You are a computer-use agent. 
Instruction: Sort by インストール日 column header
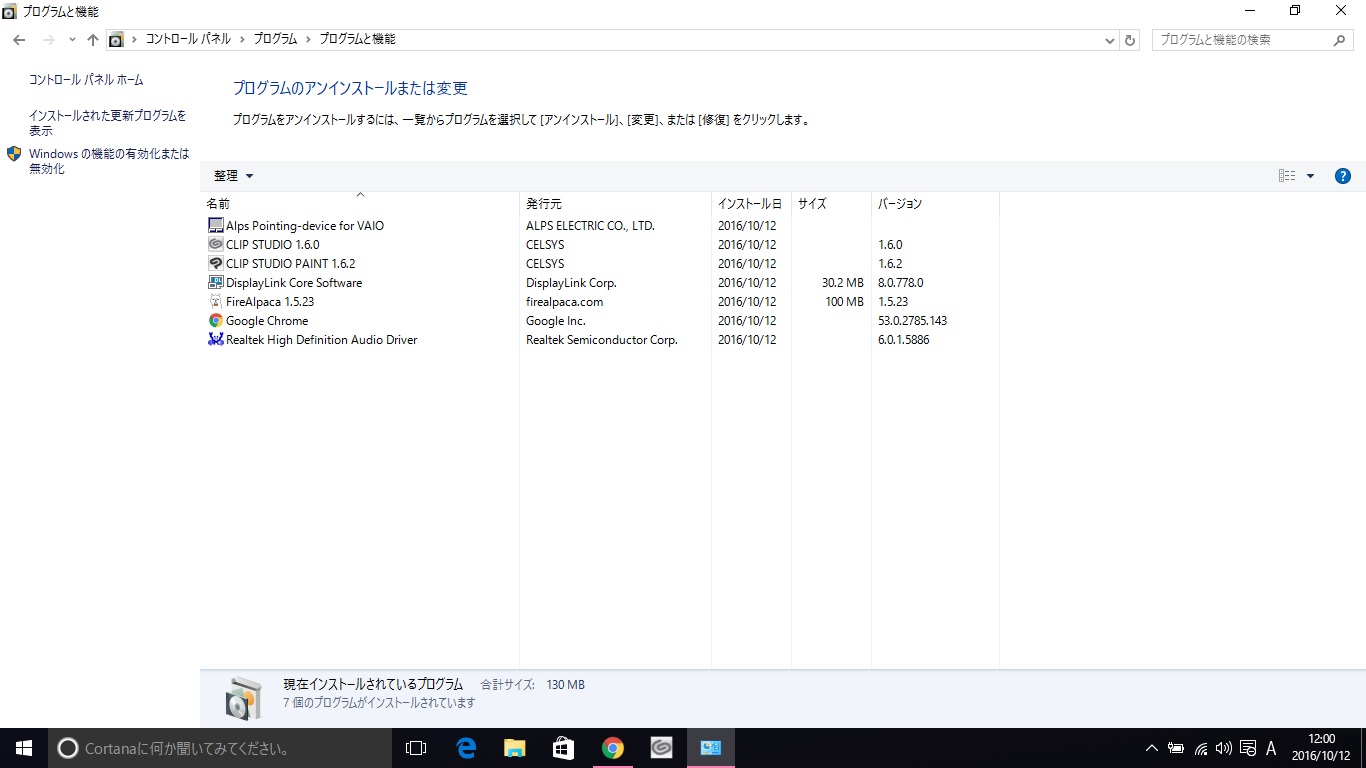coord(751,204)
